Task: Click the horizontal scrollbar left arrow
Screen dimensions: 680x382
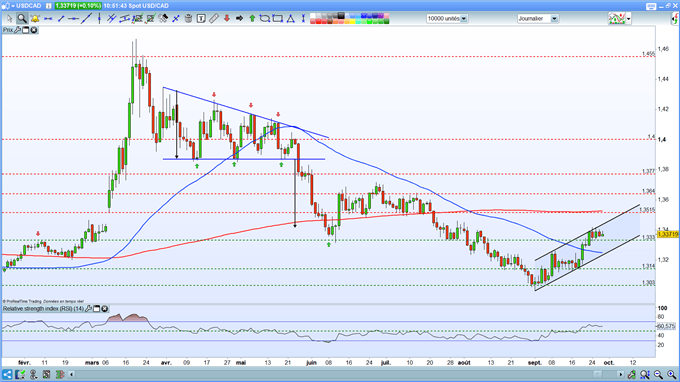Action: (72, 374)
